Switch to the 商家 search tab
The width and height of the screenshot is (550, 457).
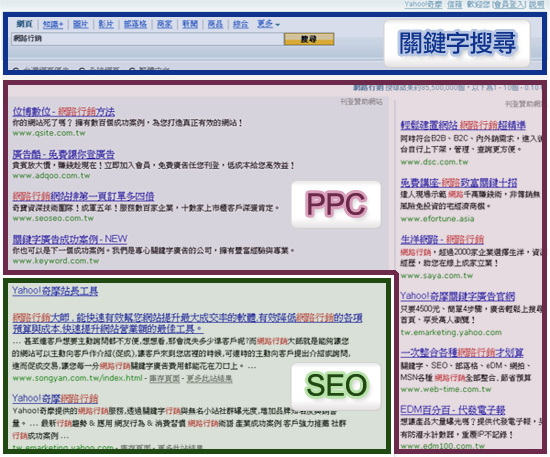164,24
